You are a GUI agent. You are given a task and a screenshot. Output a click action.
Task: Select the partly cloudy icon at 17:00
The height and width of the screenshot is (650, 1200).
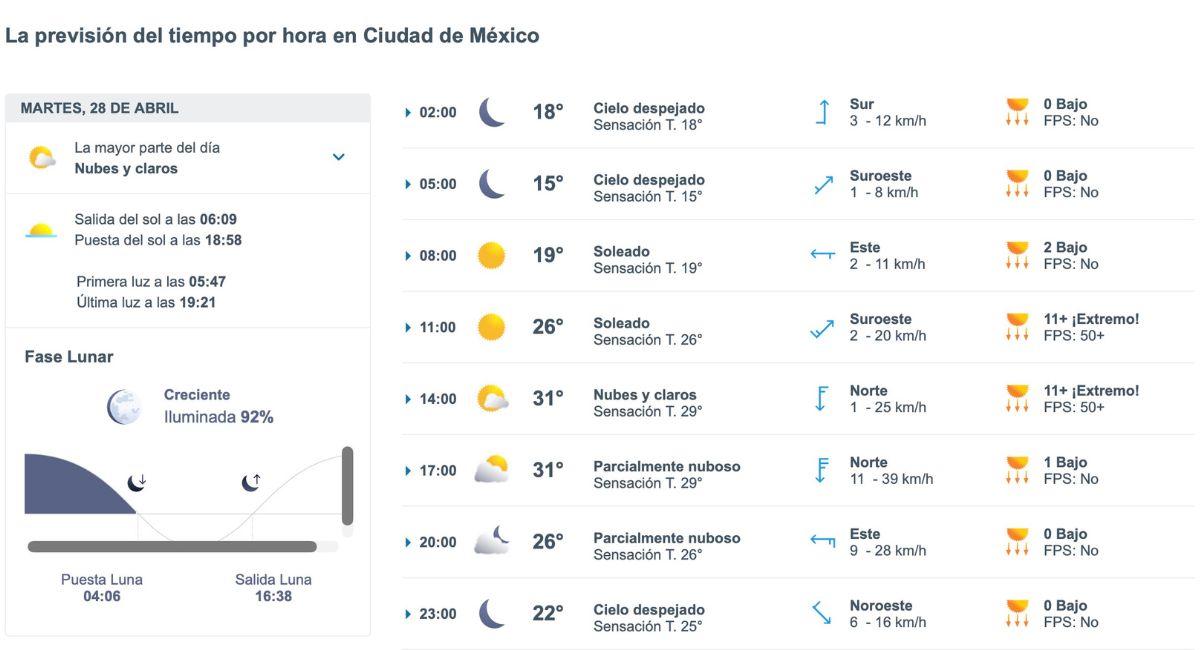[491, 470]
